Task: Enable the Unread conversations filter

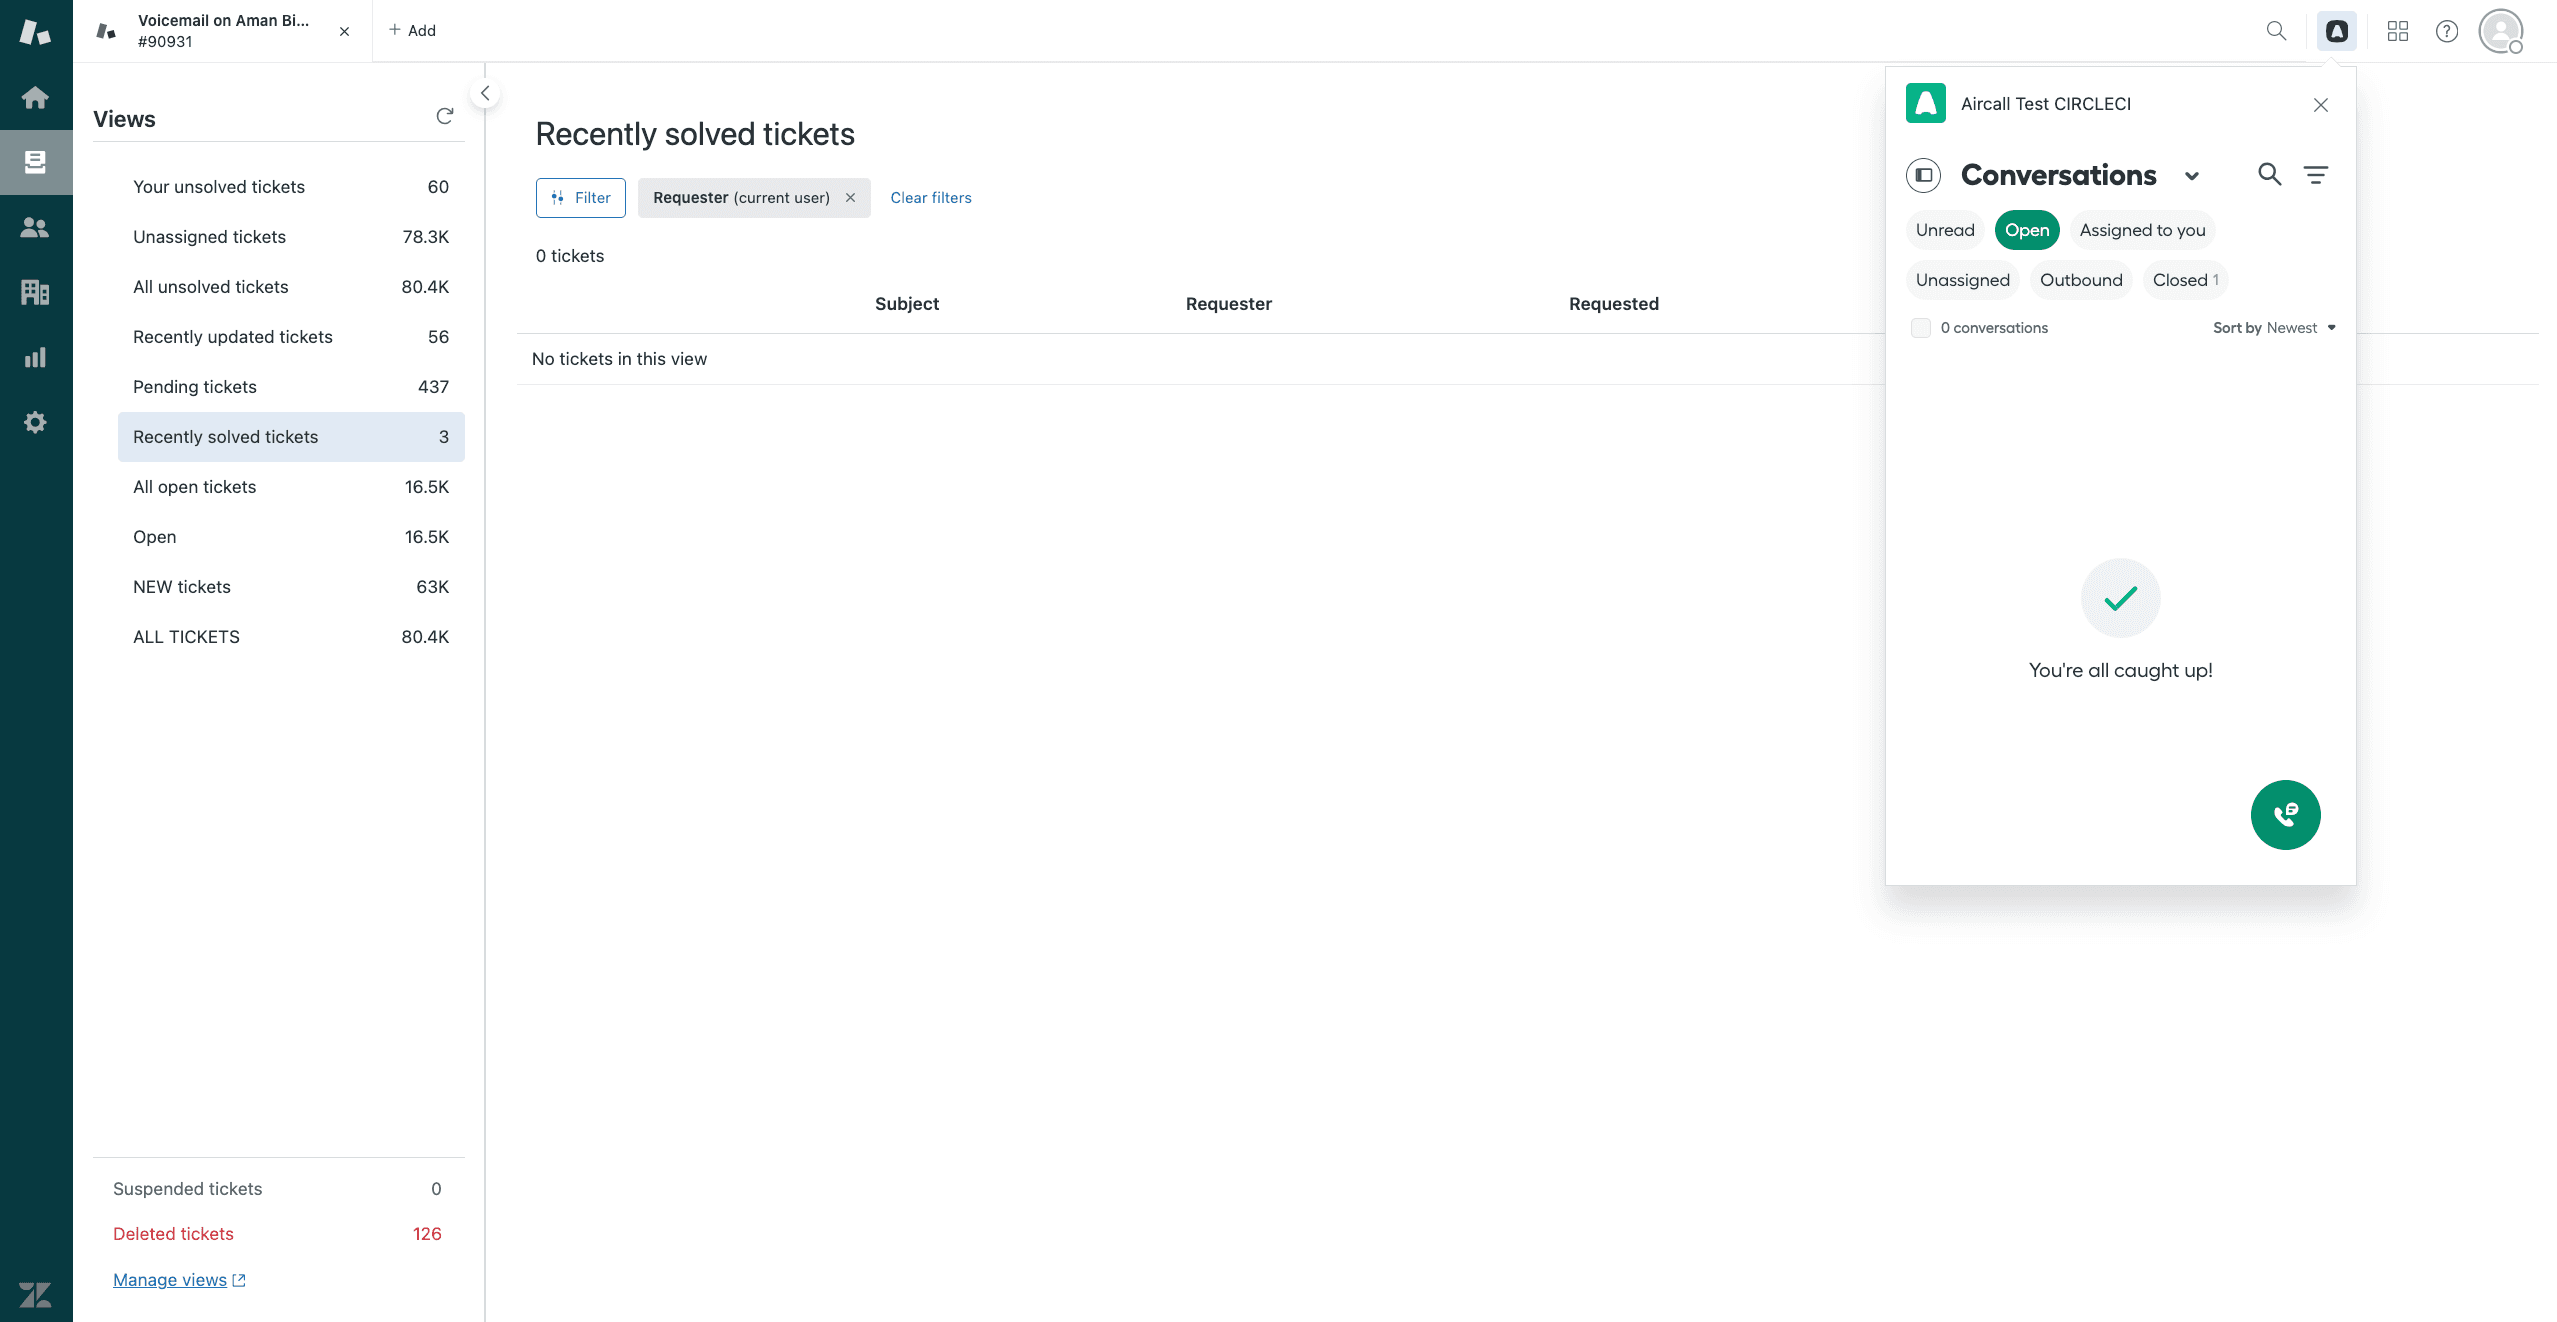Action: point(1943,229)
